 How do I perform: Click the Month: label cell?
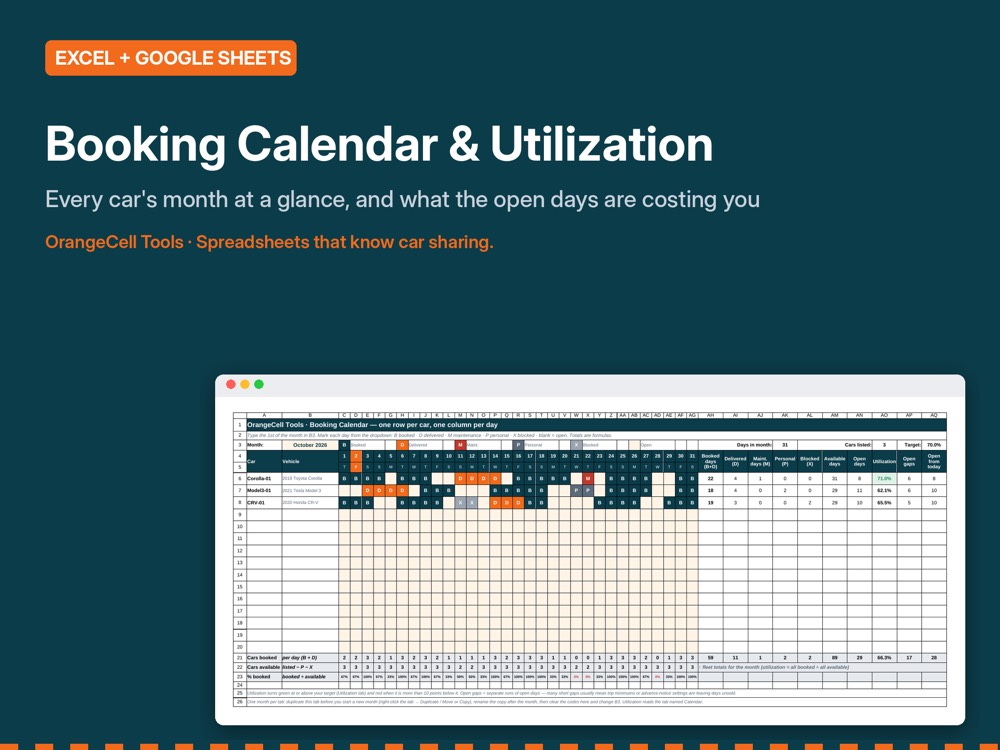tap(264, 445)
